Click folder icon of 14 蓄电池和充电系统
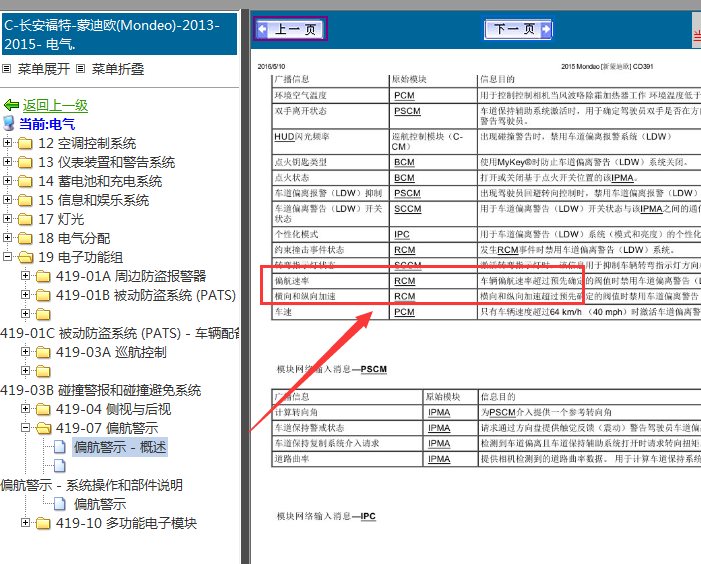Viewport: 701px width, 564px height. click(x=25, y=181)
